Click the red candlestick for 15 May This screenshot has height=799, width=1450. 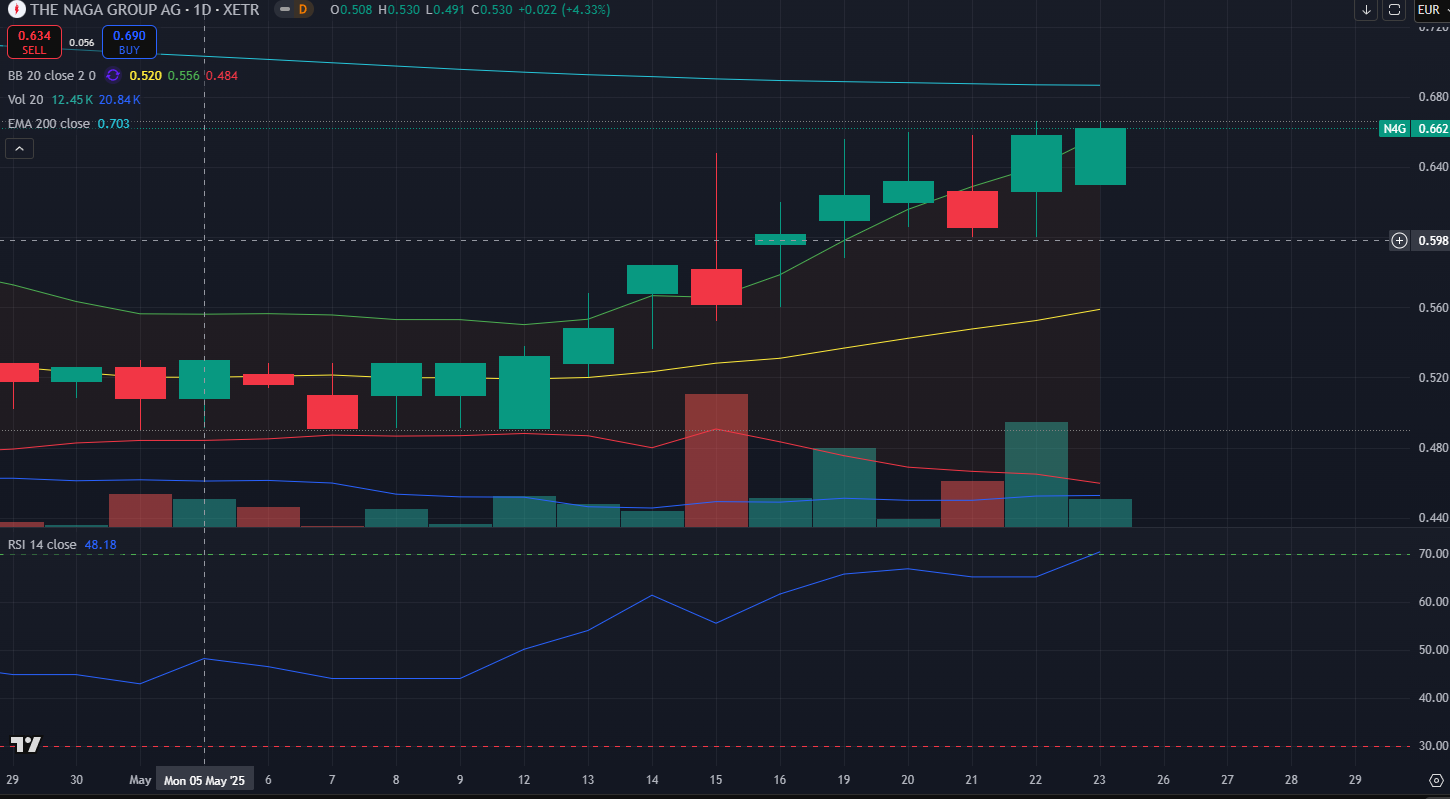click(x=716, y=287)
